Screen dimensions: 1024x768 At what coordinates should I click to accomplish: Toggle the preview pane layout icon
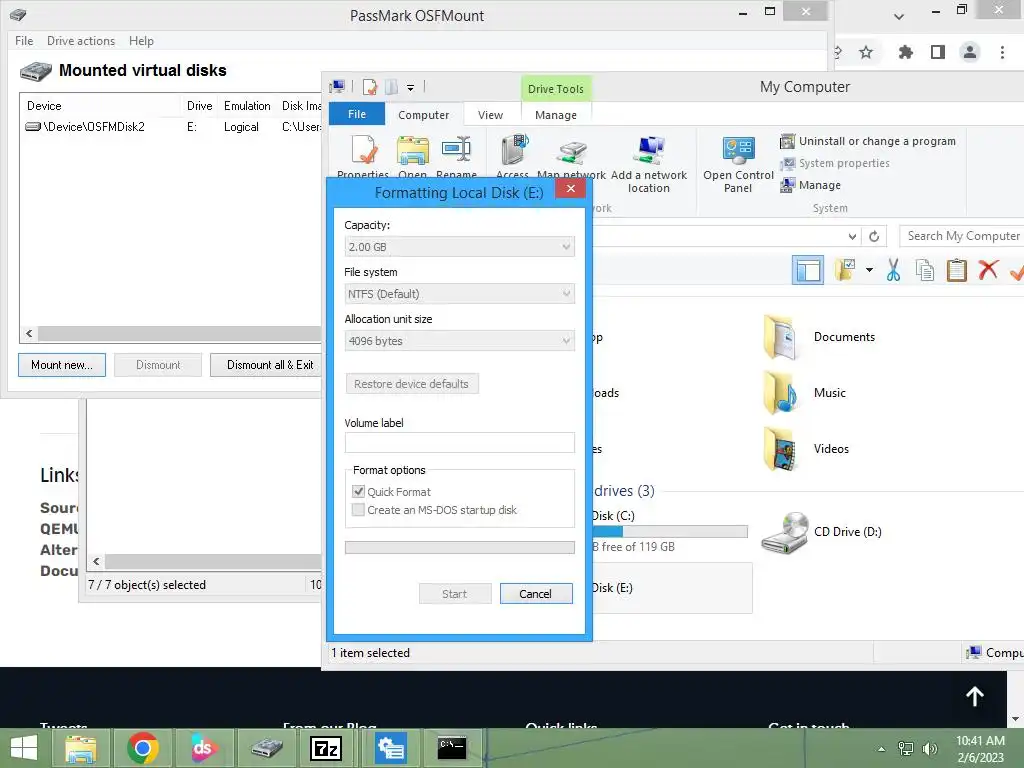click(808, 270)
